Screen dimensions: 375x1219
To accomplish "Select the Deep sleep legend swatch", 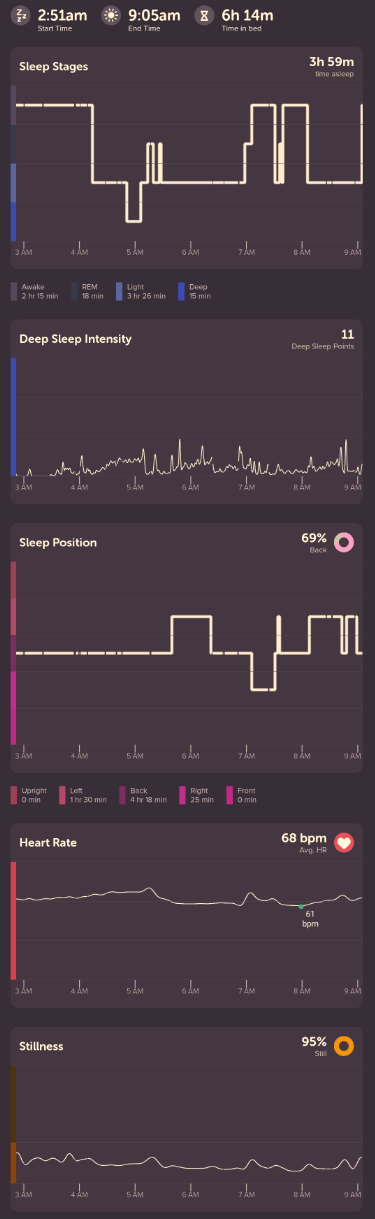I will [x=182, y=291].
